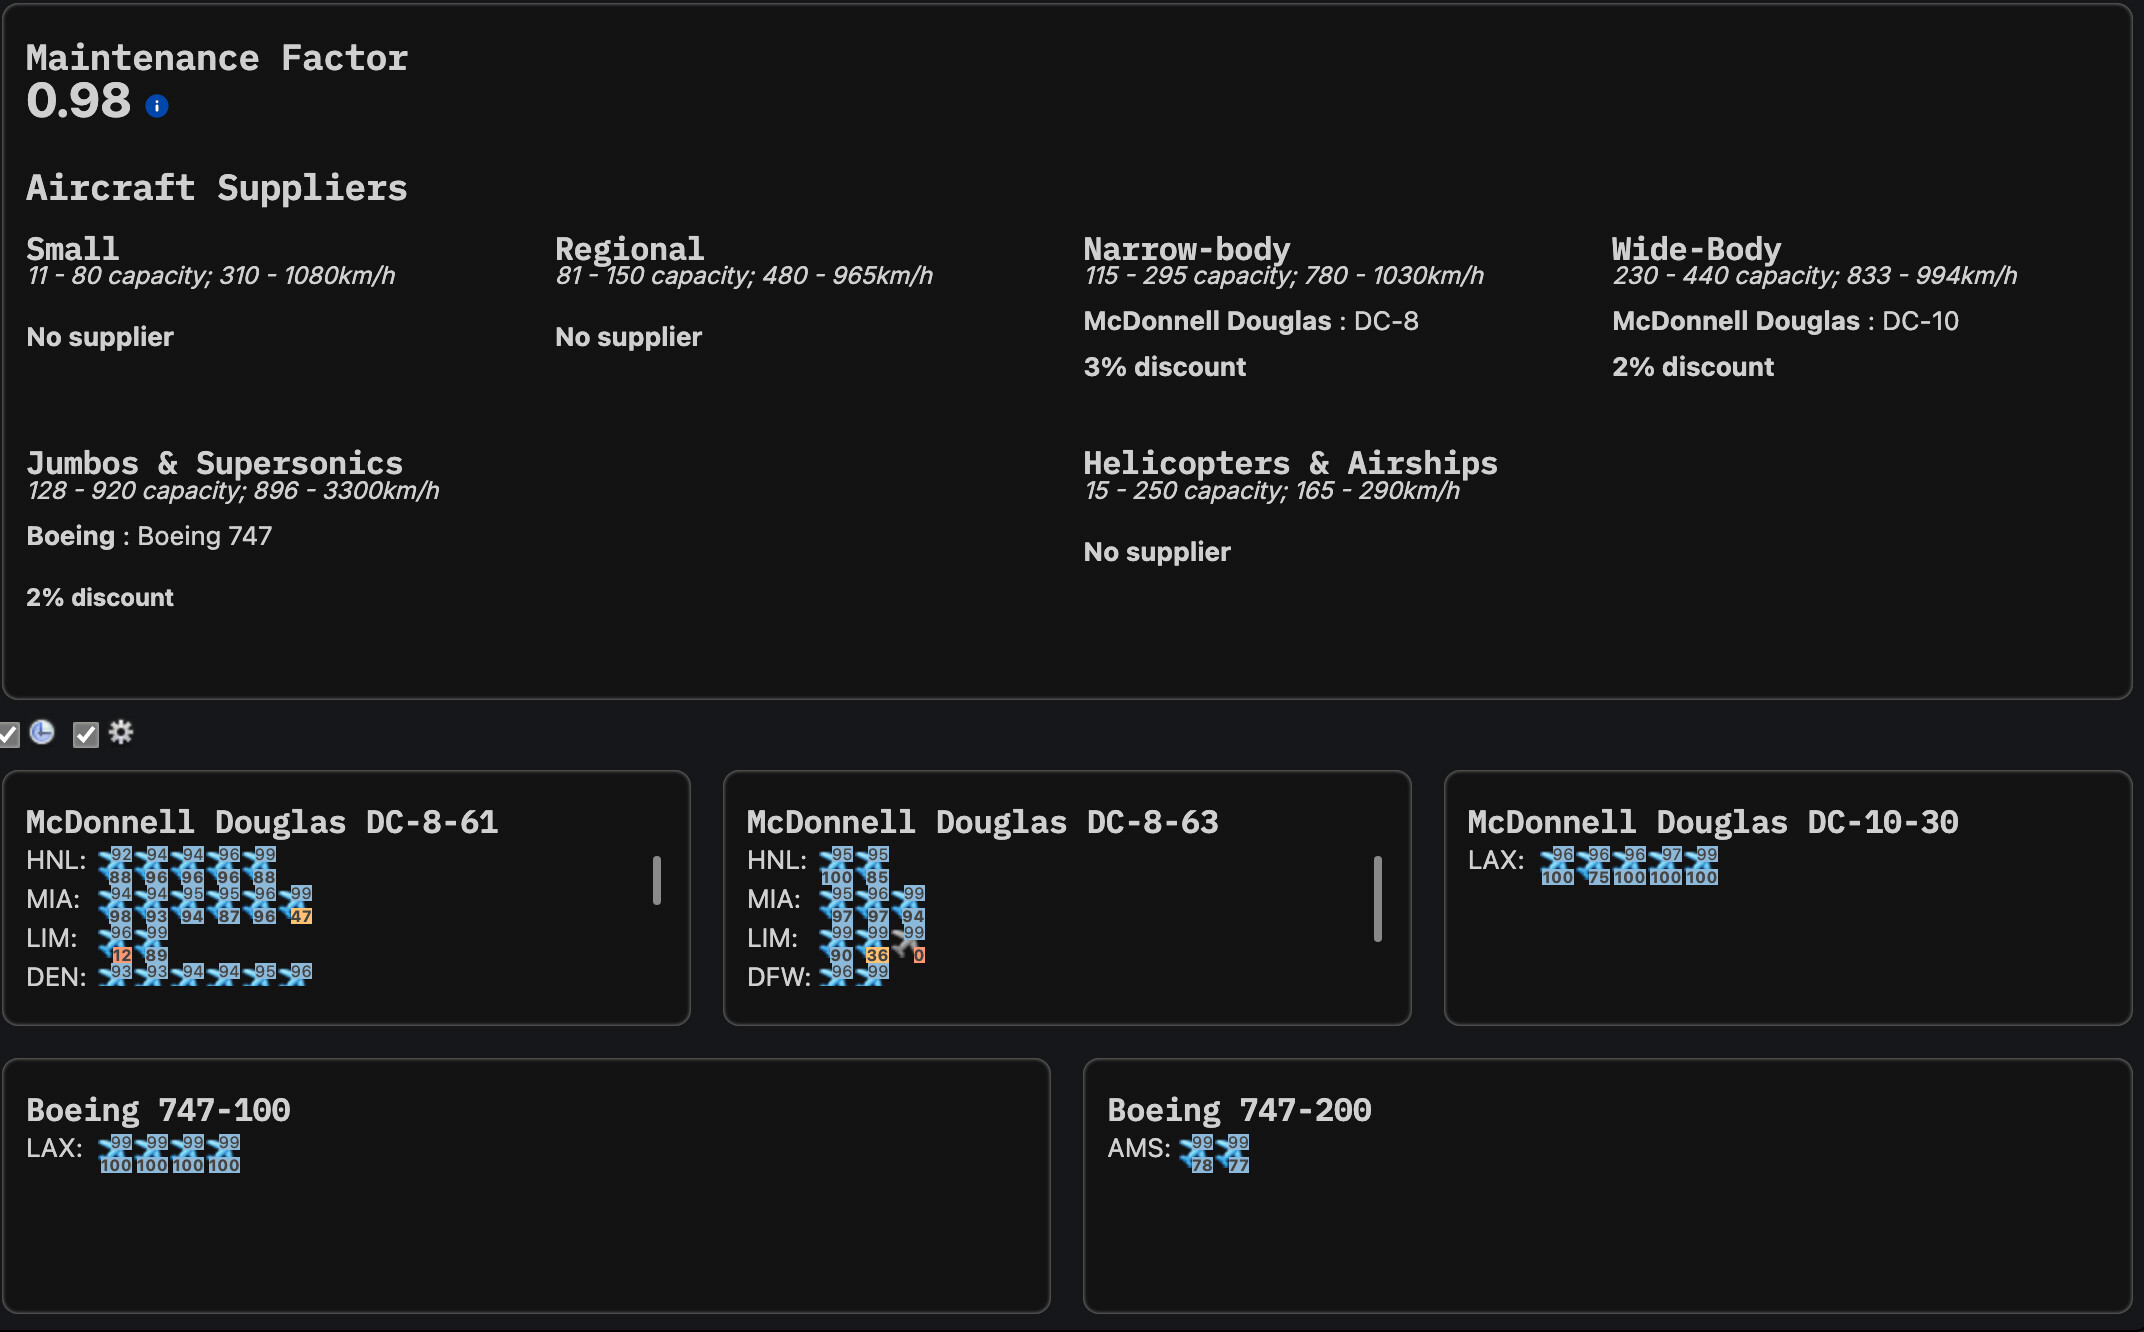This screenshot has height=1332, width=2144.
Task: Select DC-8-61 MIA plane marked 94 and 98
Action: pyautogui.click(x=116, y=905)
